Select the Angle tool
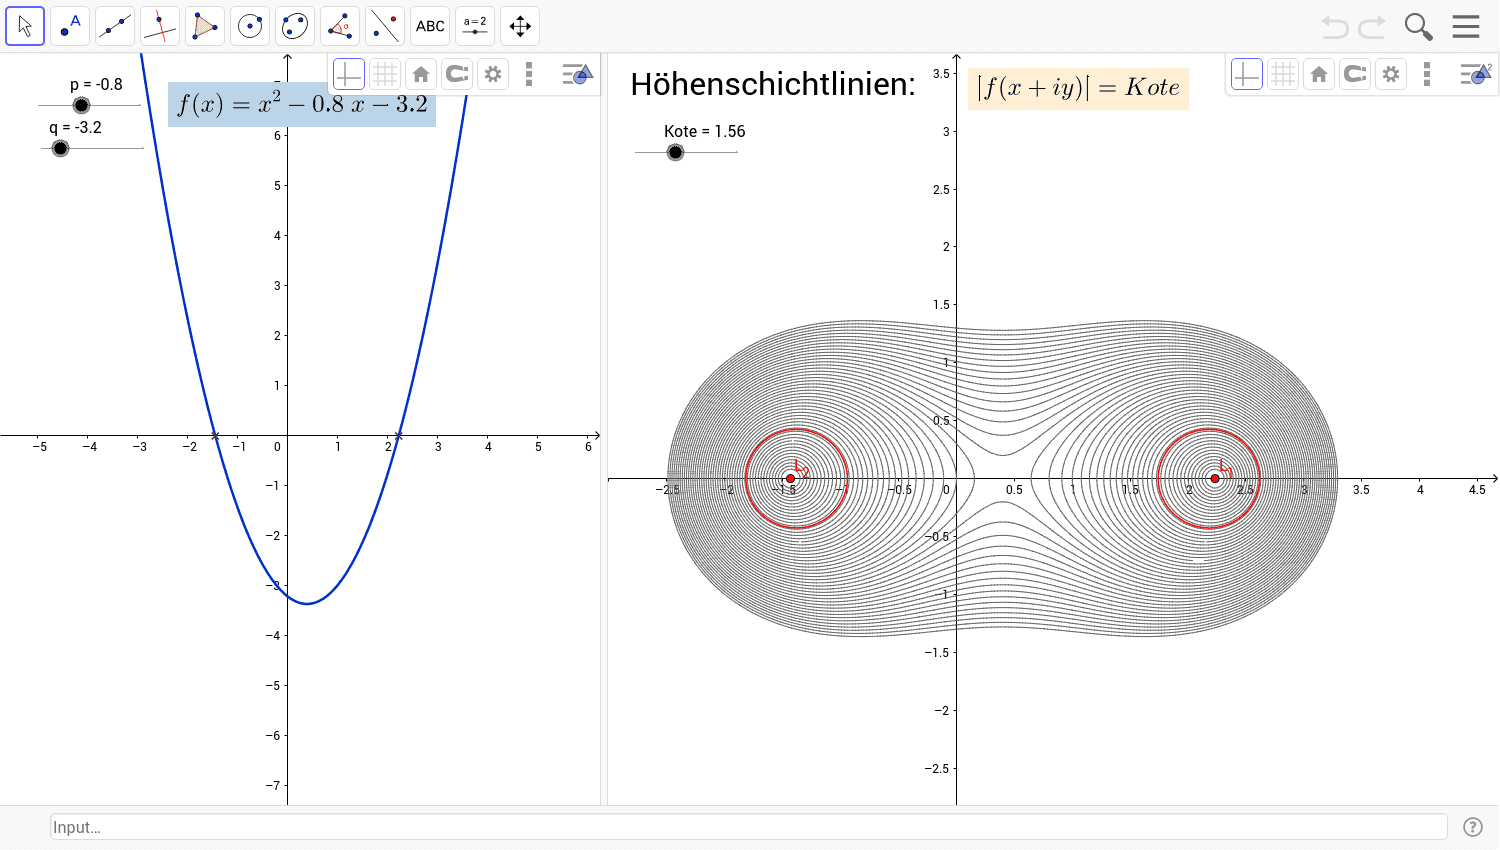This screenshot has width=1500, height=850. [x=340, y=26]
